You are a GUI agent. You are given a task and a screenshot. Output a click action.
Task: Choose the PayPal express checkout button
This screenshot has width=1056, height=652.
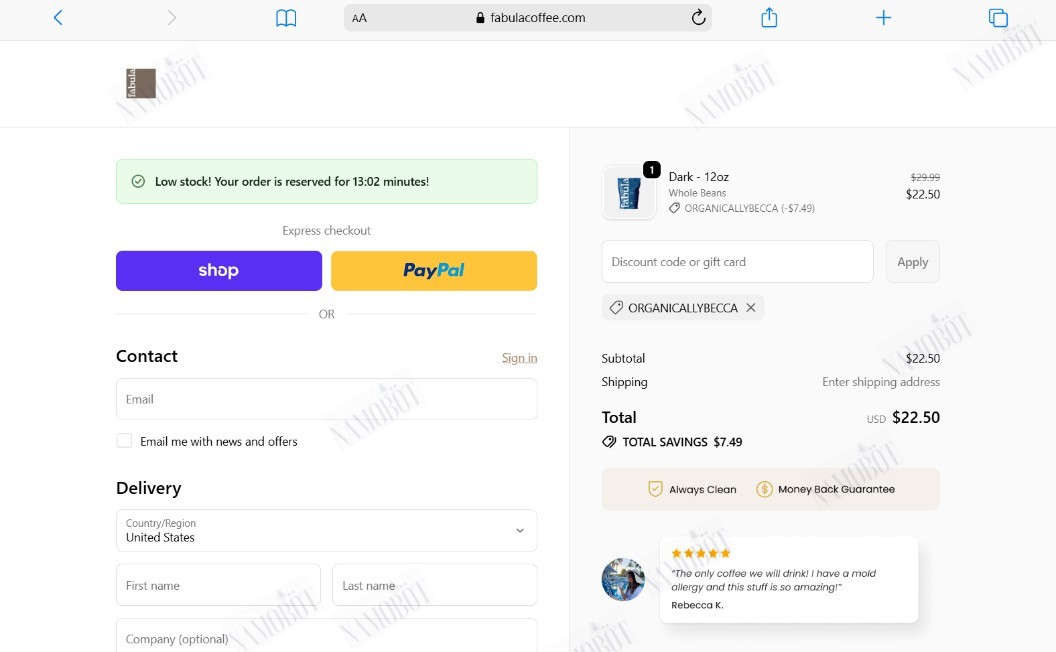coord(434,271)
